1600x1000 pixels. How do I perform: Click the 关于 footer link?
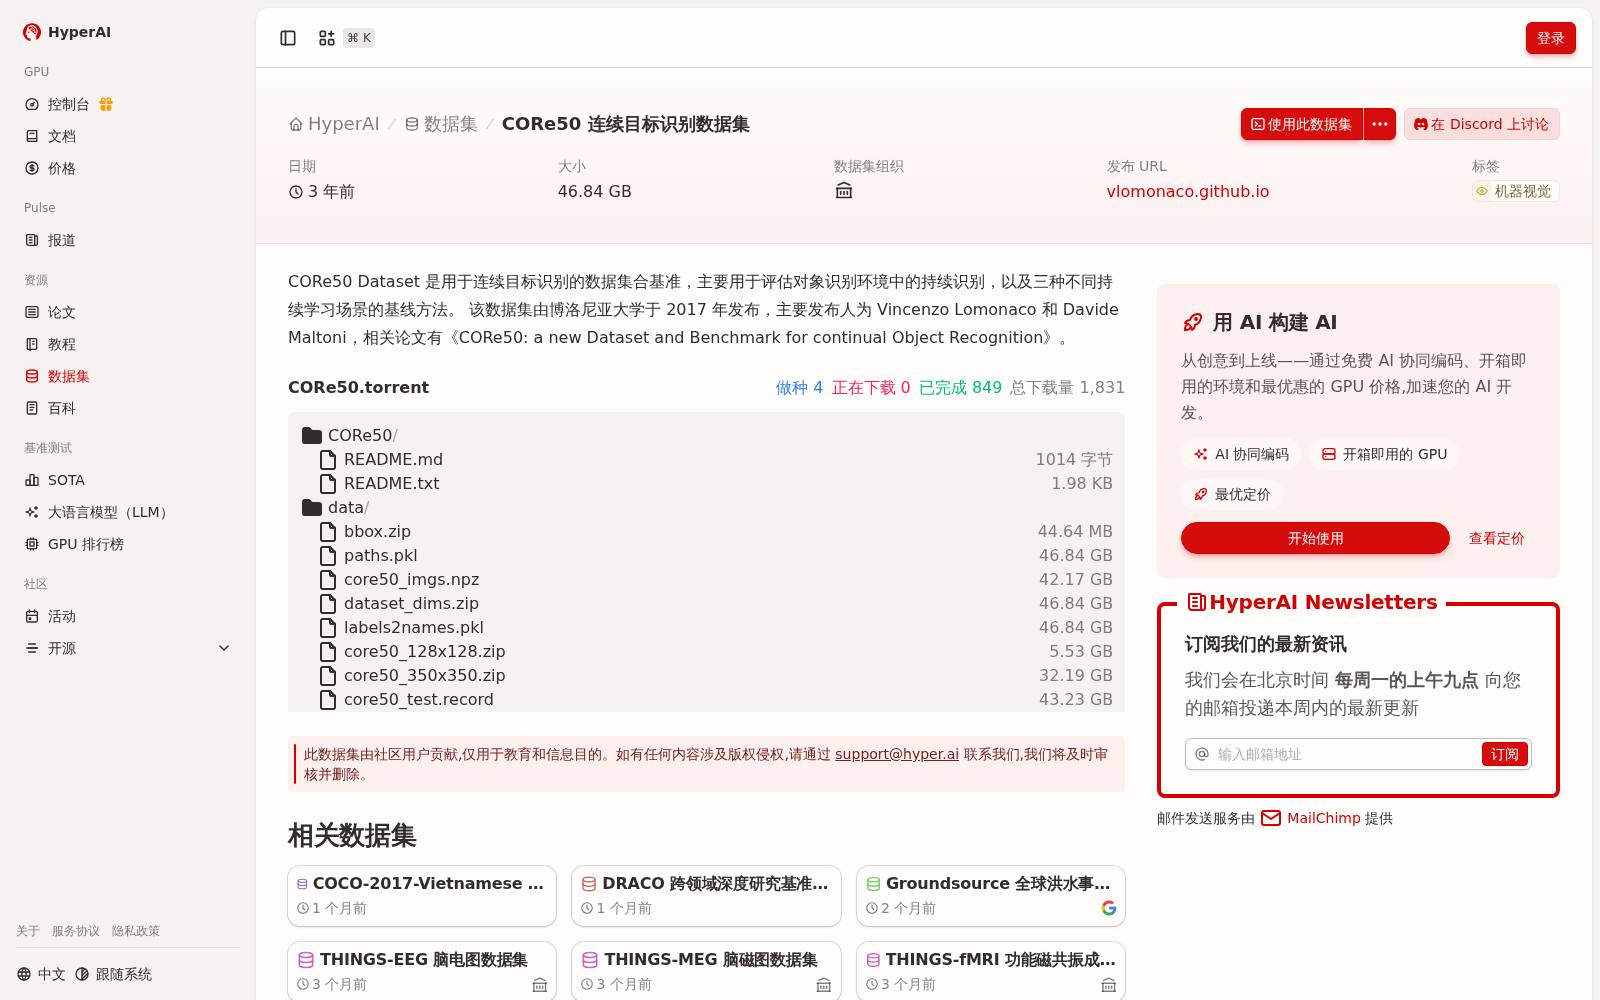point(28,931)
